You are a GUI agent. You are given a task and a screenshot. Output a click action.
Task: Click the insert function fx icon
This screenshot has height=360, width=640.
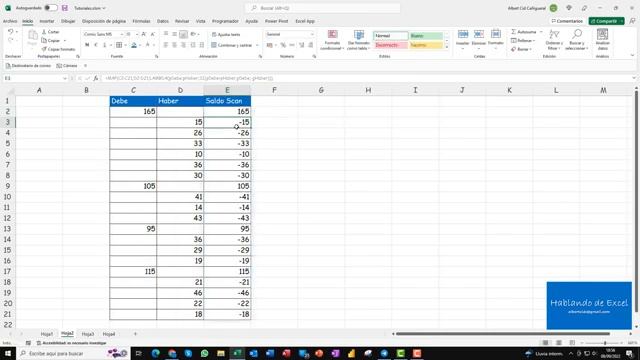pyautogui.click(x=96, y=78)
